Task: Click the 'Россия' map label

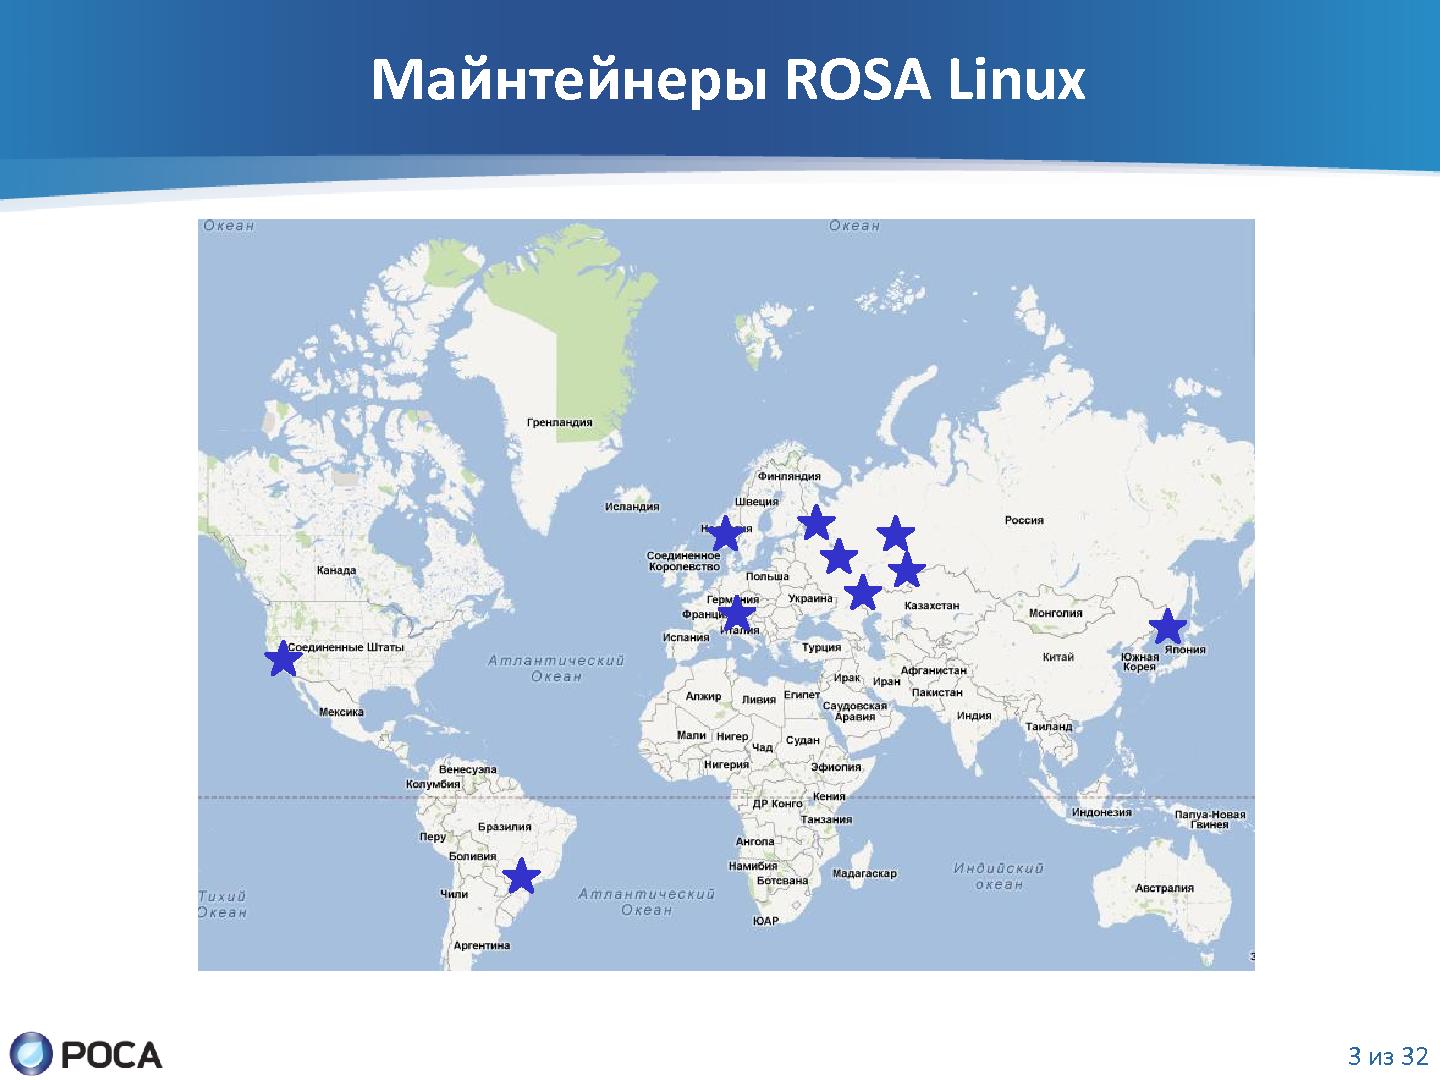Action: point(1024,520)
